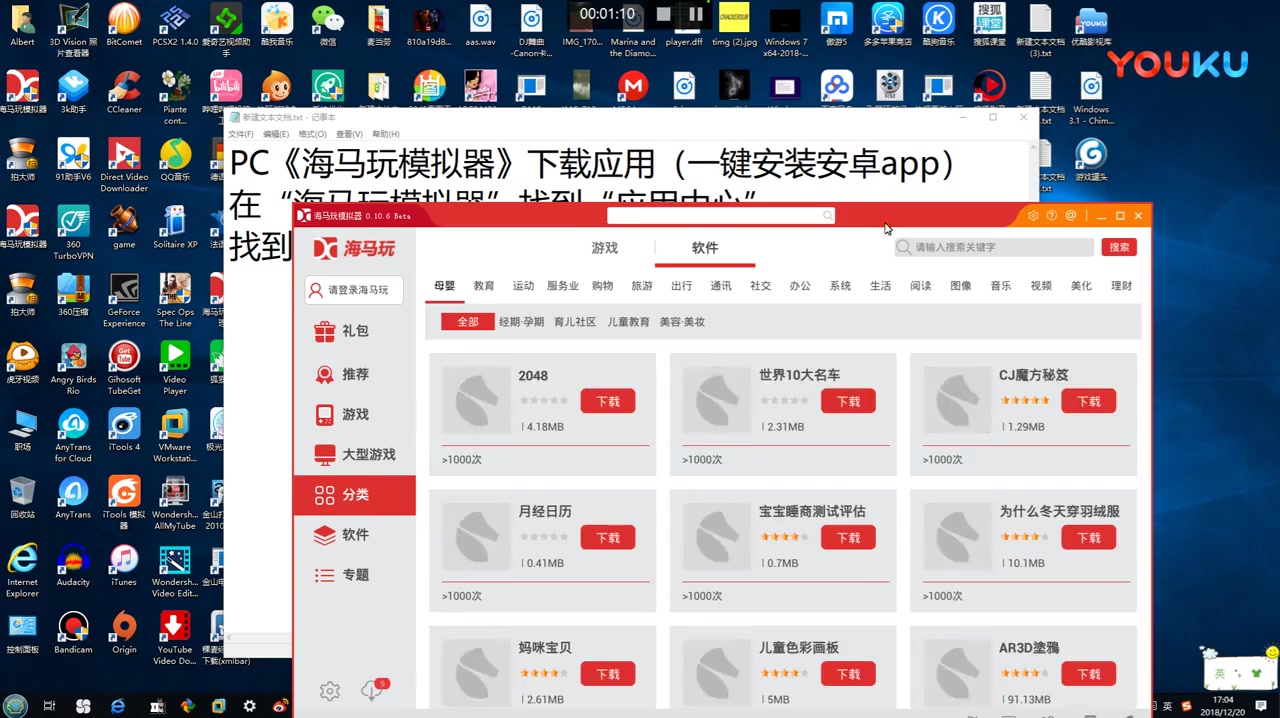Open the 礼包 gift packs sidebar section
Screen dimensions: 1280x718
[354, 331]
